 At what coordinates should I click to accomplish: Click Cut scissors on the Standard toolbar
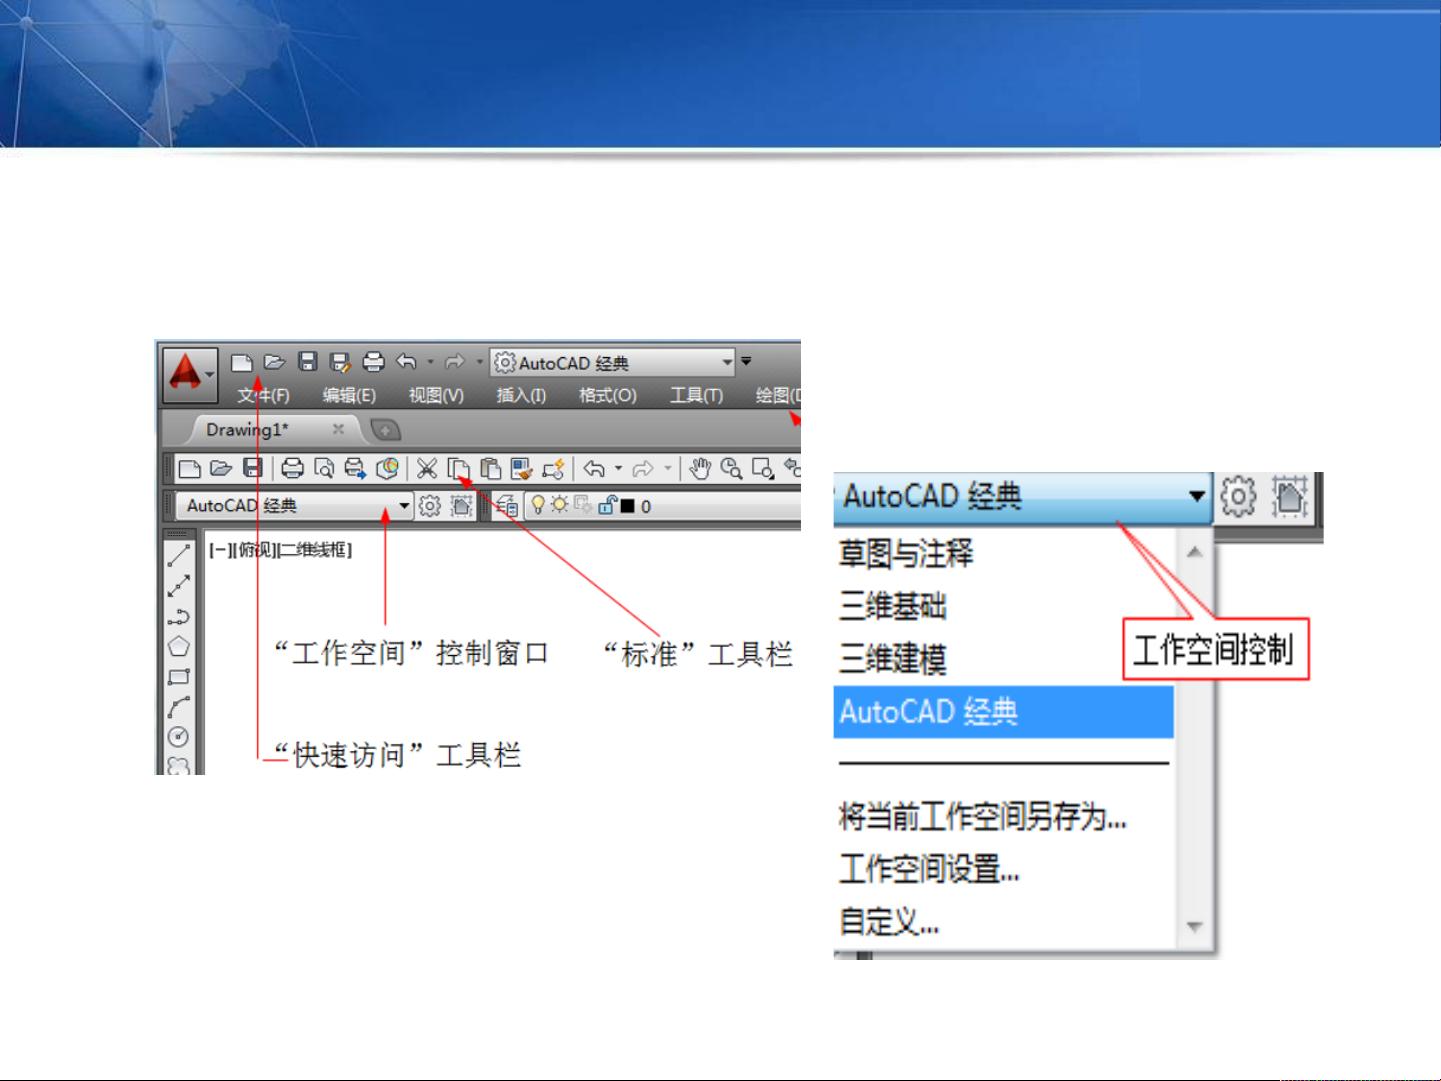(427, 468)
